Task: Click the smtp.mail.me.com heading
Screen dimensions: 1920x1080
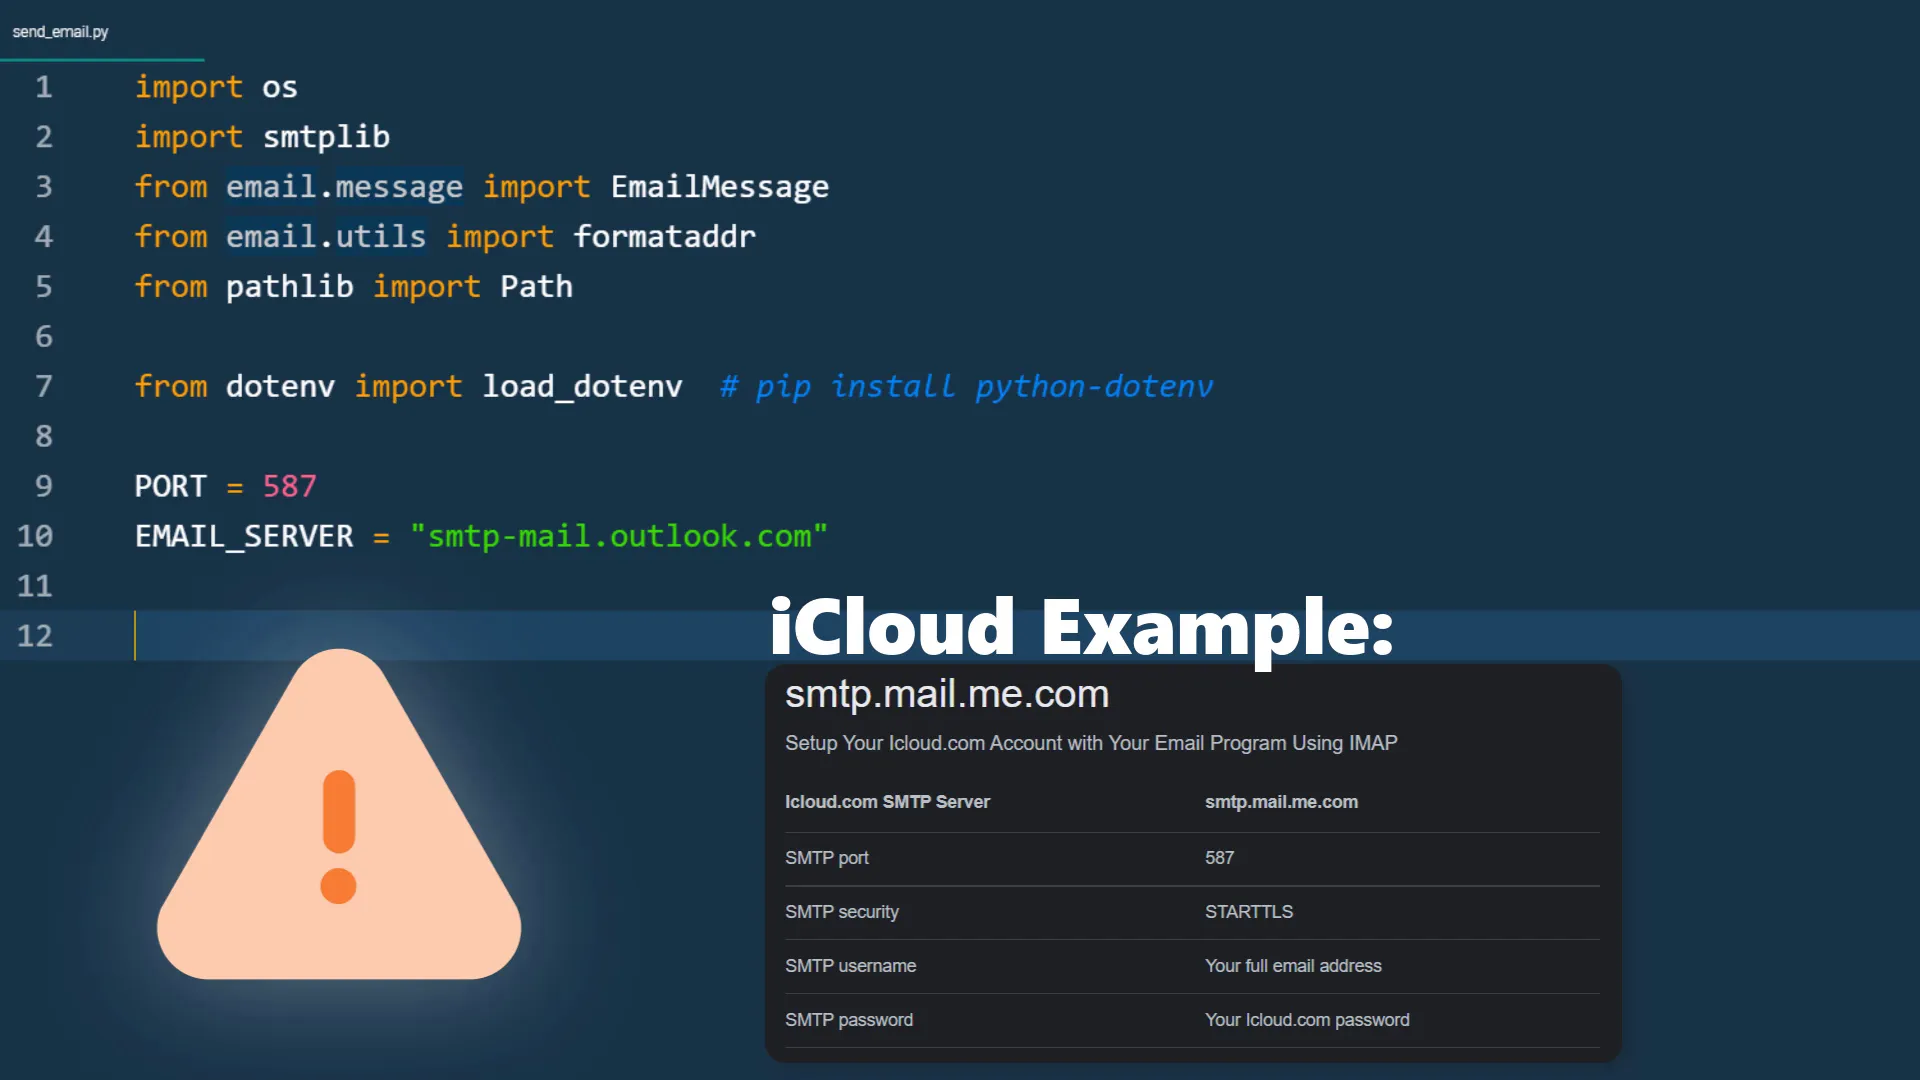Action: (x=946, y=694)
